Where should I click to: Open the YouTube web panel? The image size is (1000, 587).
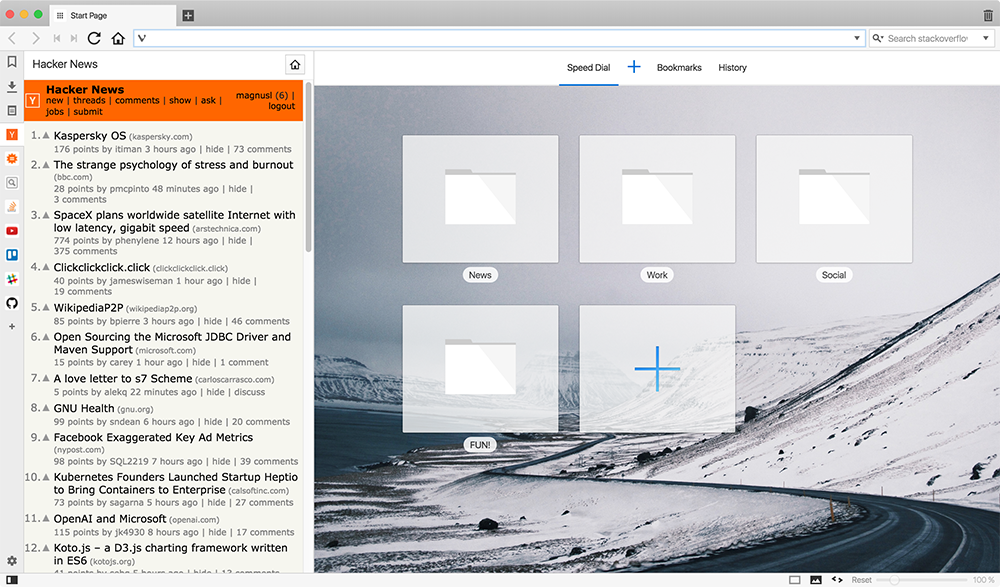pyautogui.click(x=11, y=231)
